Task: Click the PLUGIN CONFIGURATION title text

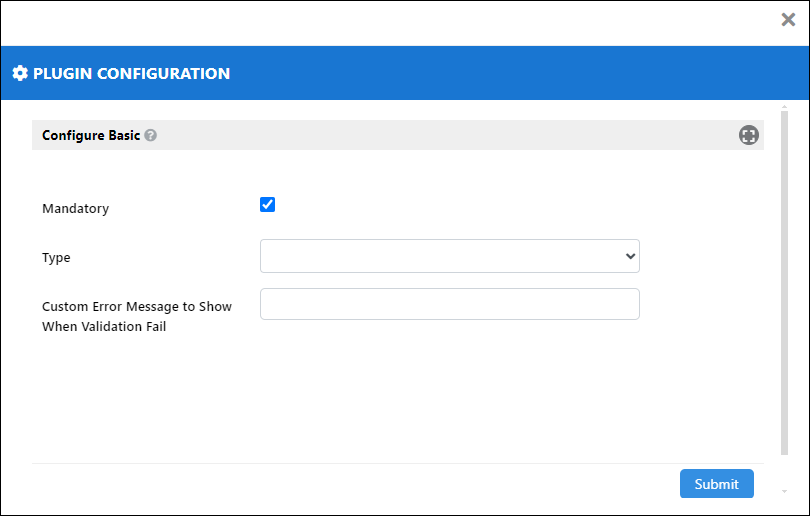Action: click(x=132, y=73)
